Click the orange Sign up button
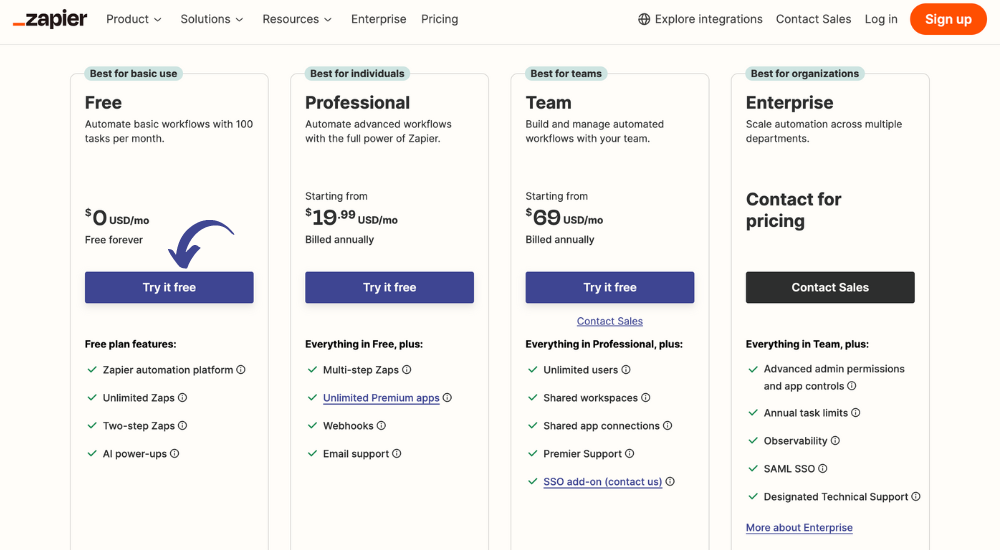The image size is (1000, 550). [948, 19]
